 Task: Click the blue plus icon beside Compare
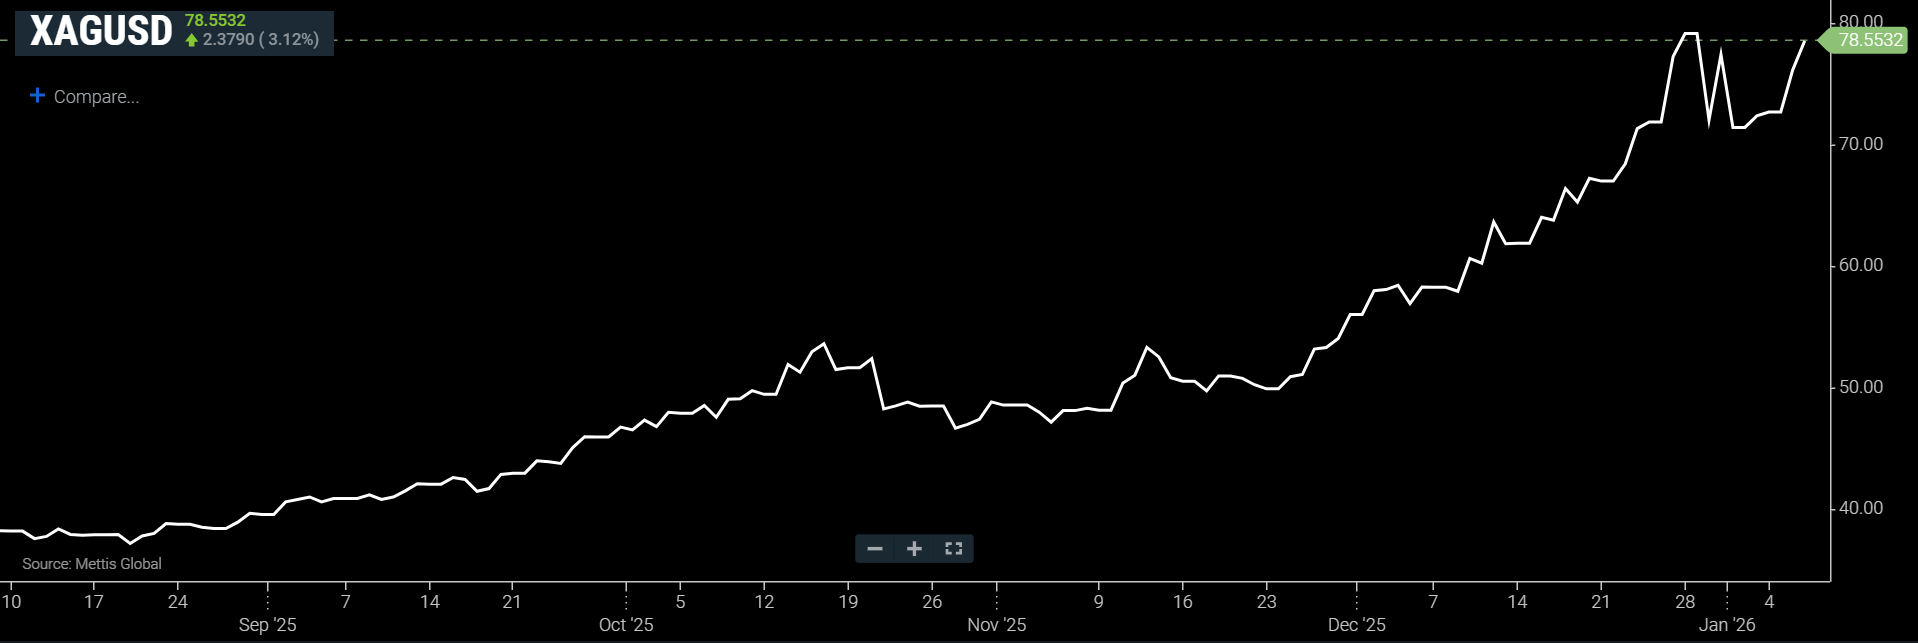pyautogui.click(x=38, y=96)
